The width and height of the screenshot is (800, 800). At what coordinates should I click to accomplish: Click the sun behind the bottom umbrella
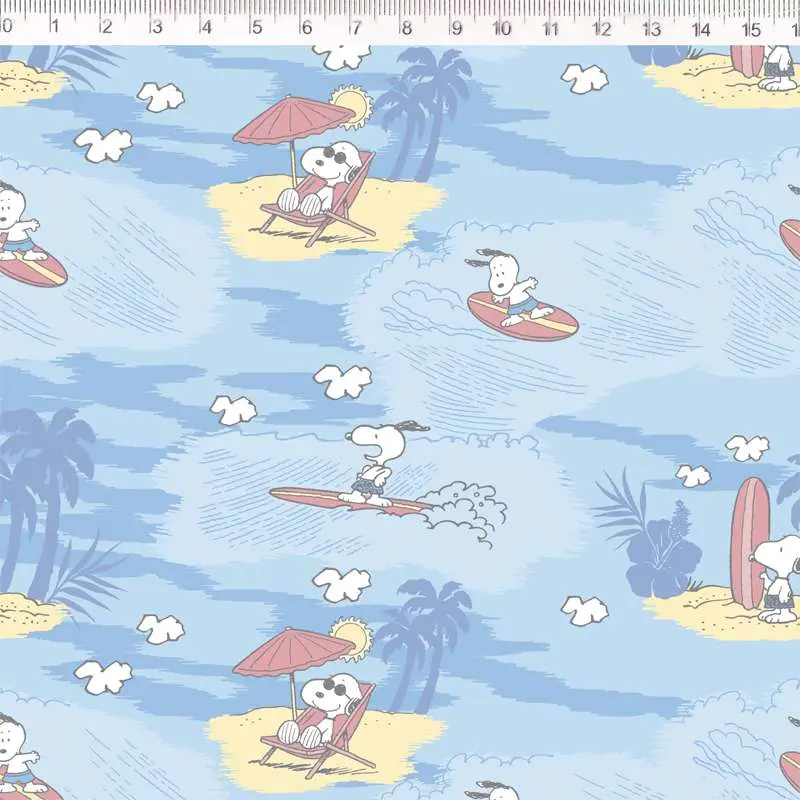pyautogui.click(x=352, y=634)
